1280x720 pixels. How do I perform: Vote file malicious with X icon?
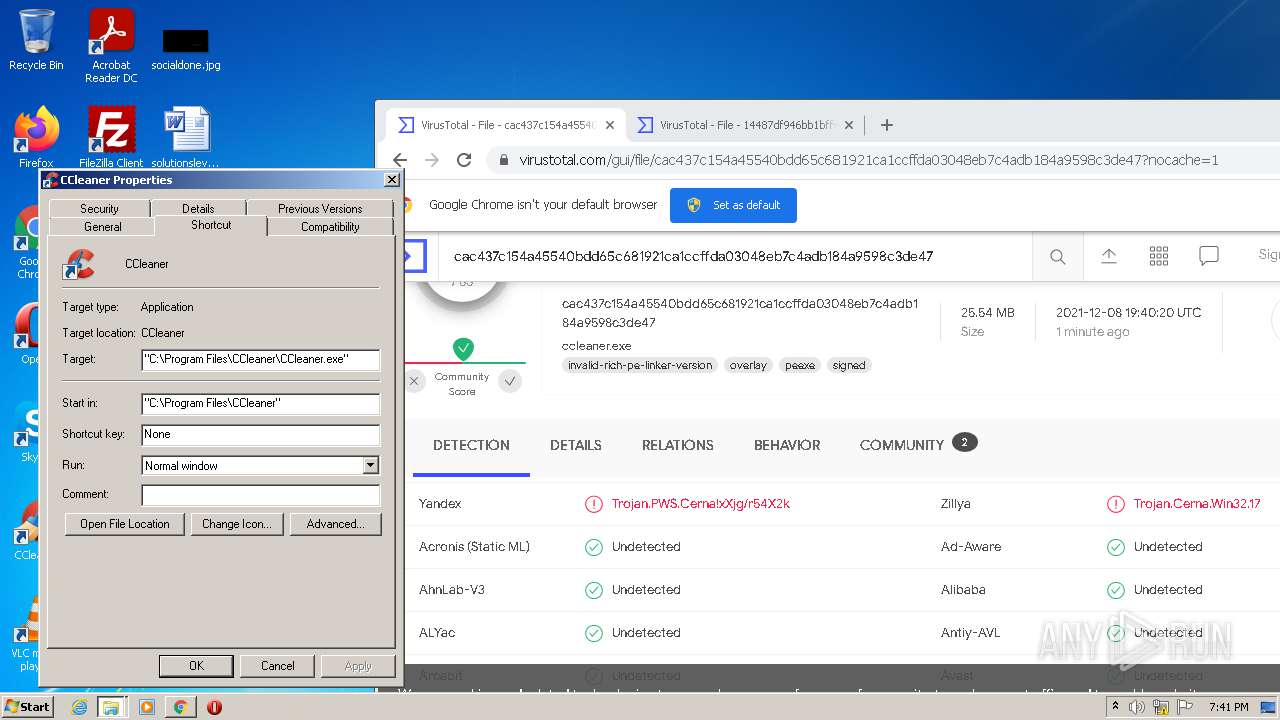414,380
